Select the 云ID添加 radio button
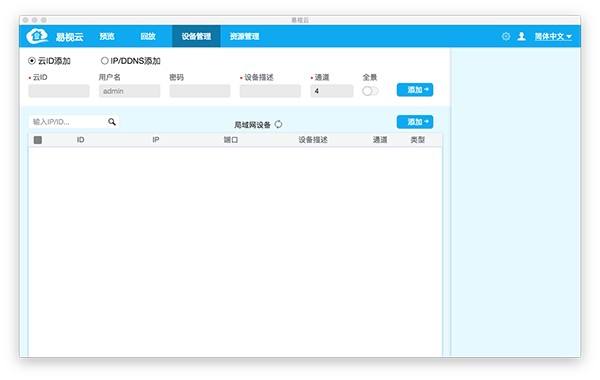Screen dimensions: 600x380 (32, 61)
